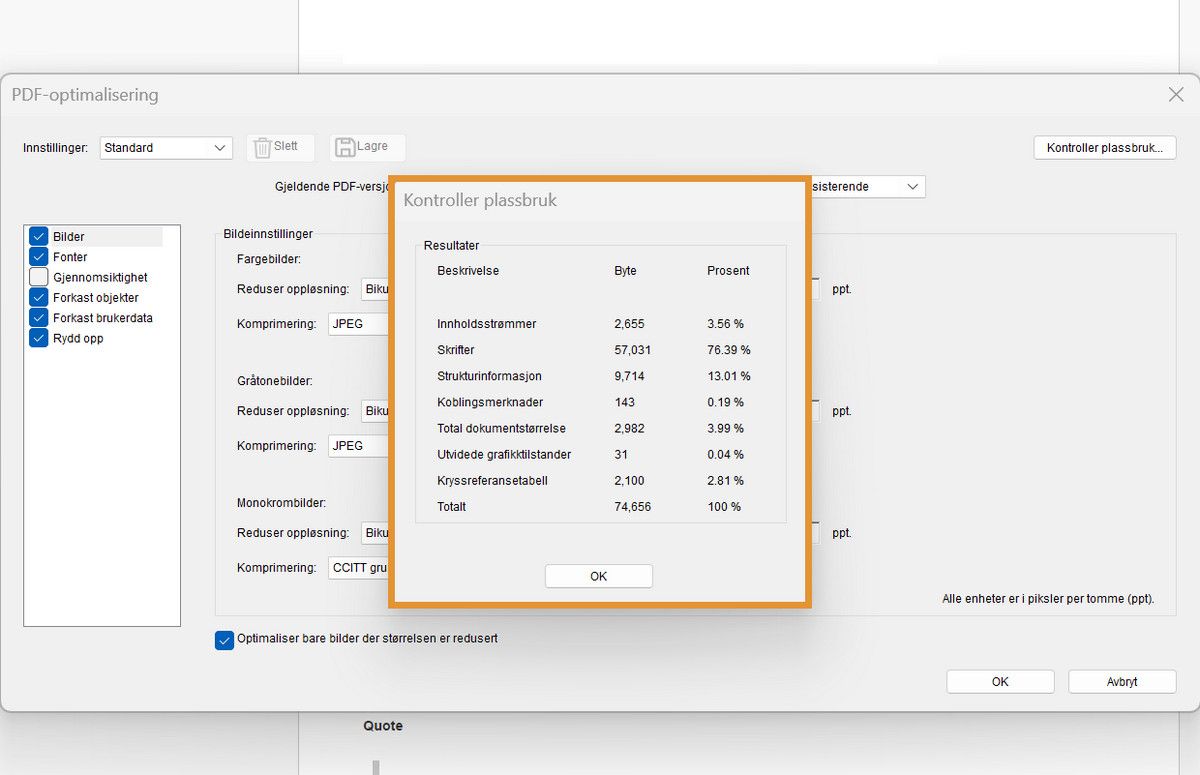Open the Innstillinger Standard dropdown
The height and width of the screenshot is (775, 1200).
pos(166,147)
